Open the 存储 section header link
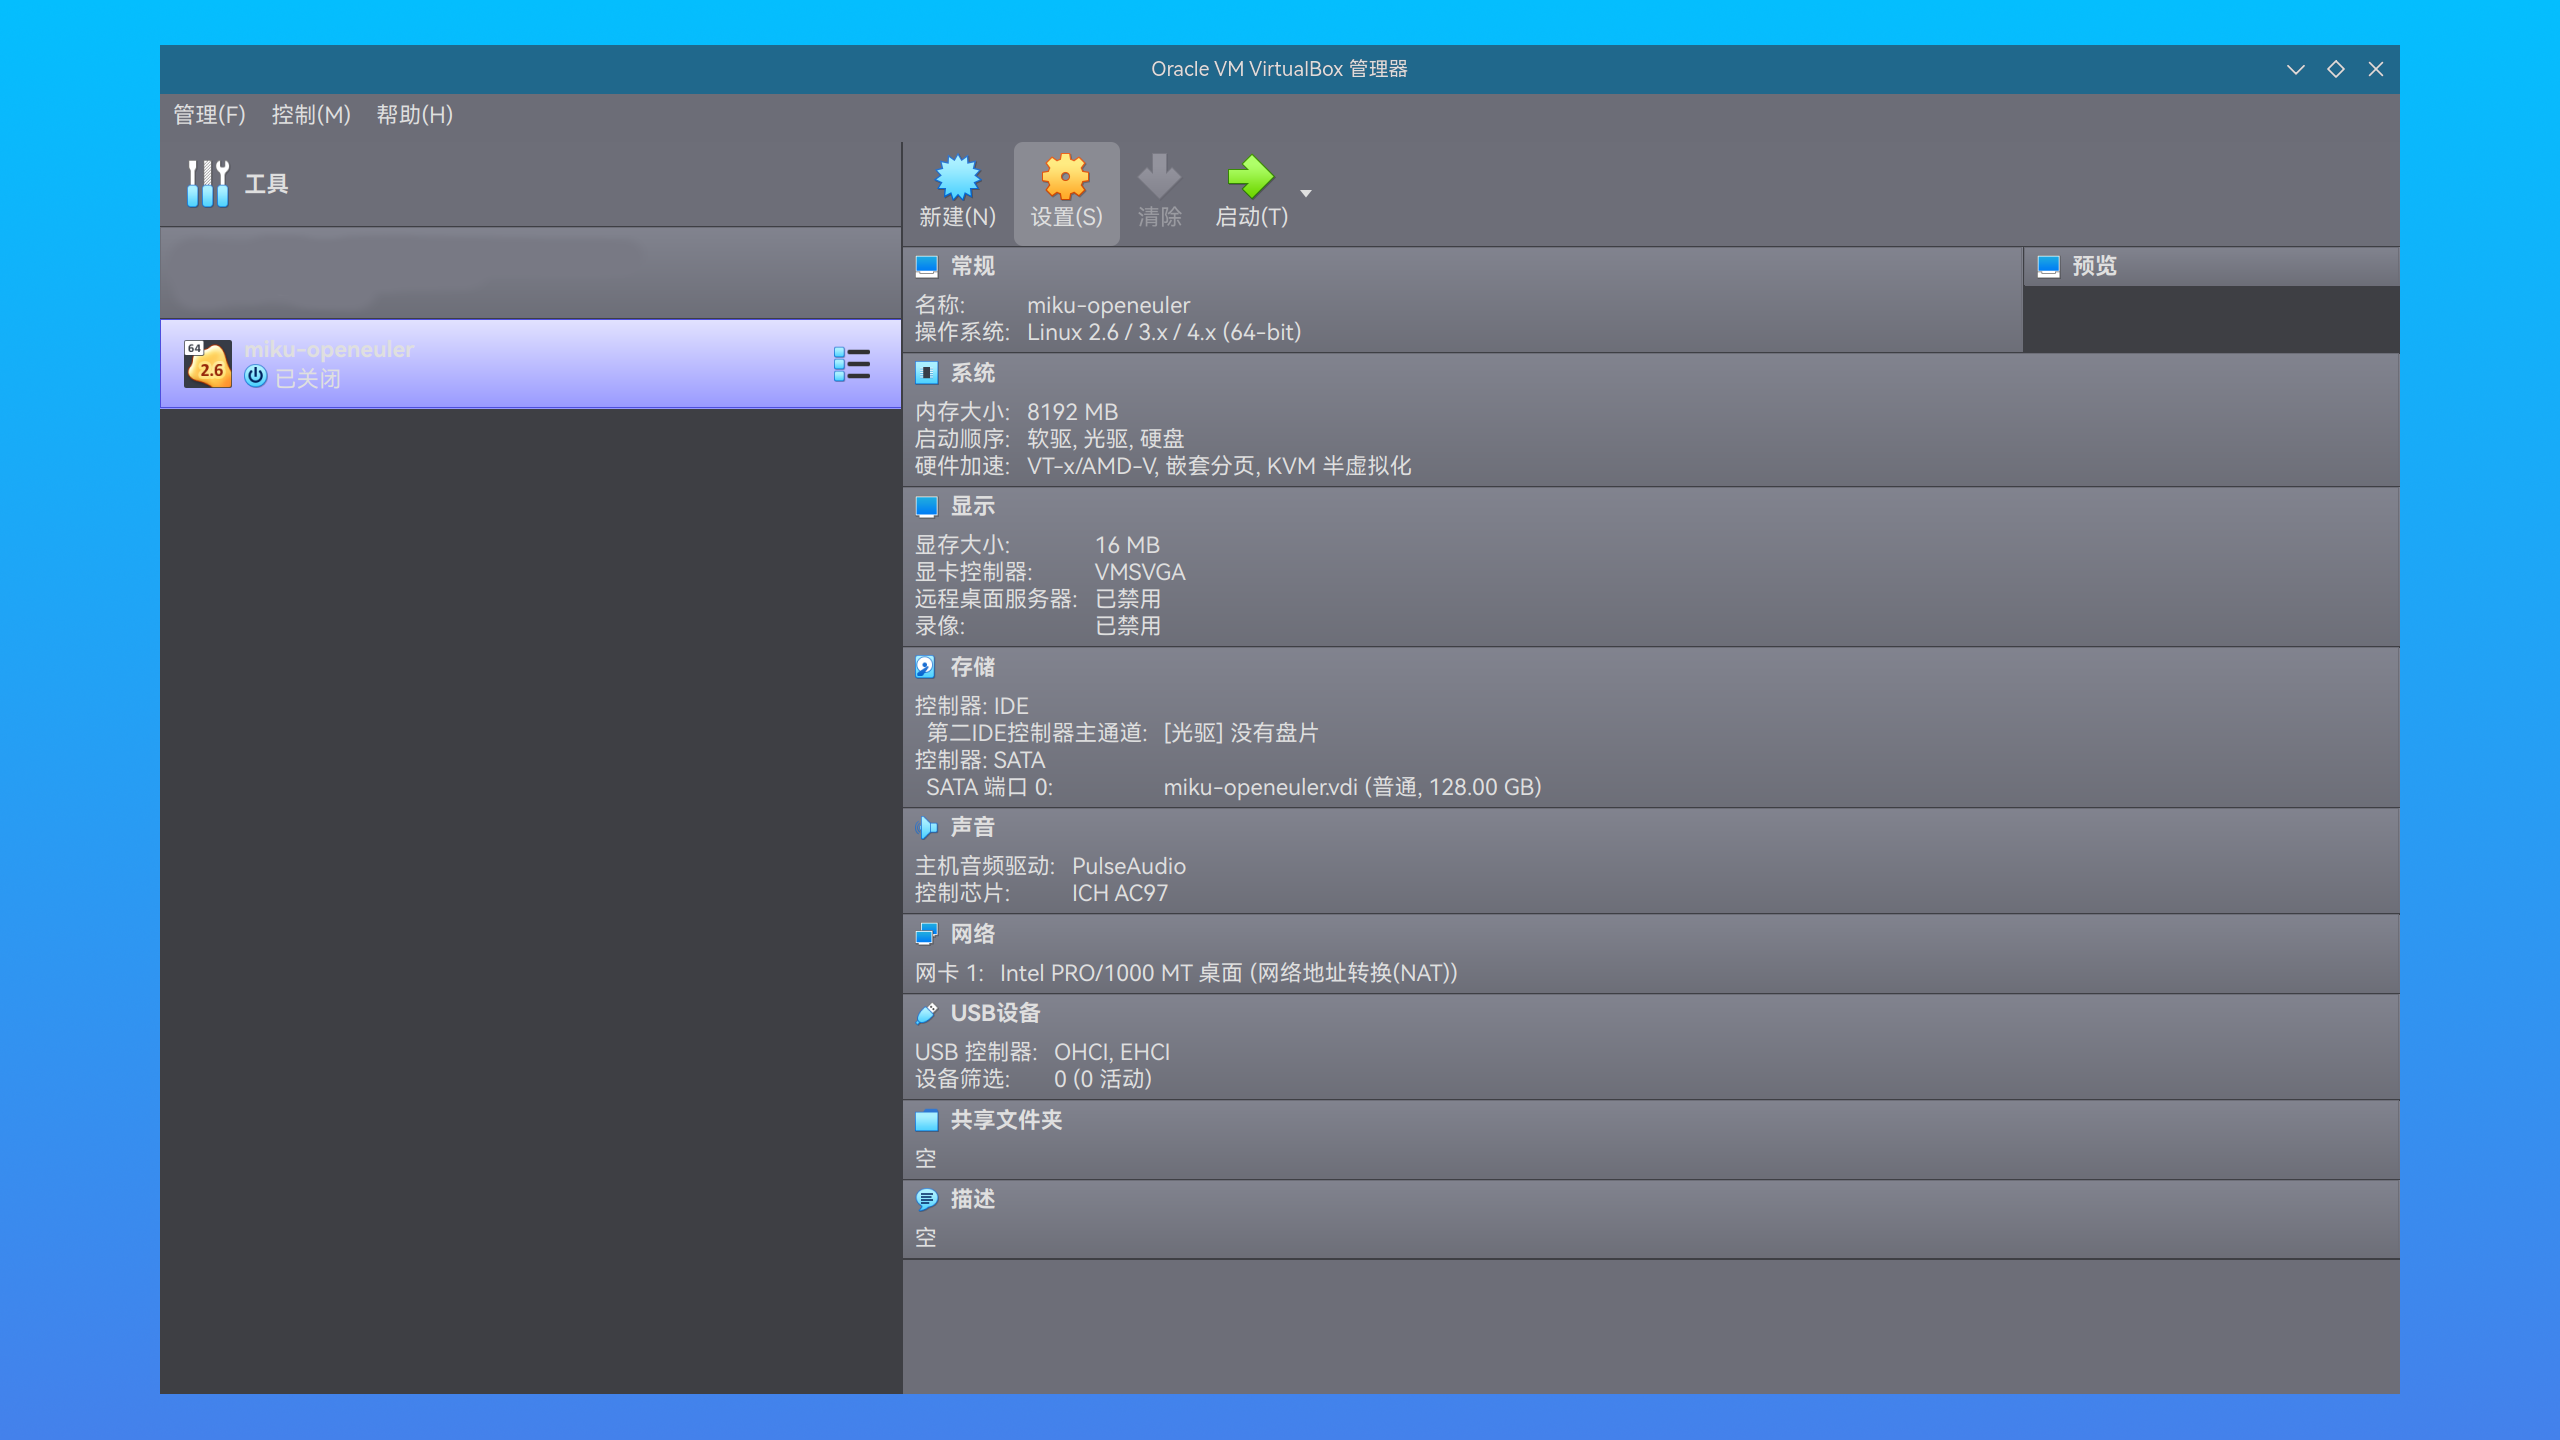This screenshot has width=2560, height=1440. [972, 667]
